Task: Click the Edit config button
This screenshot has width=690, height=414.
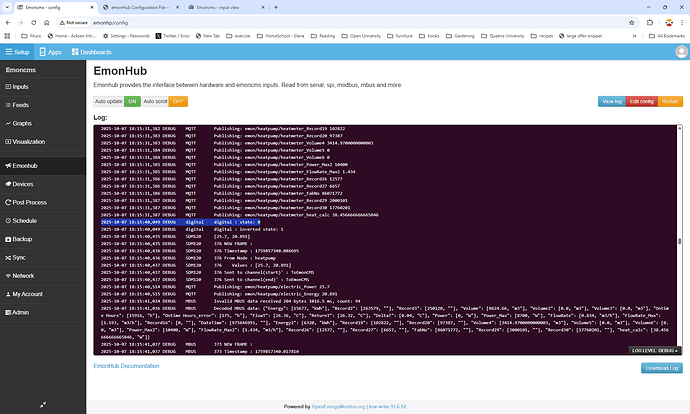Action: point(640,101)
